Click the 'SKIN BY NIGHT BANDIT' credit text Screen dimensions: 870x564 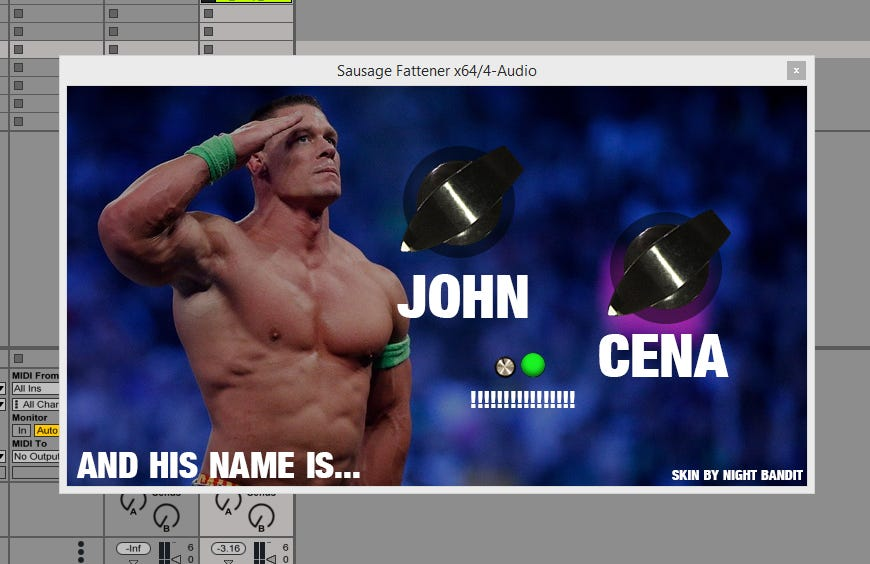pyautogui.click(x=737, y=475)
